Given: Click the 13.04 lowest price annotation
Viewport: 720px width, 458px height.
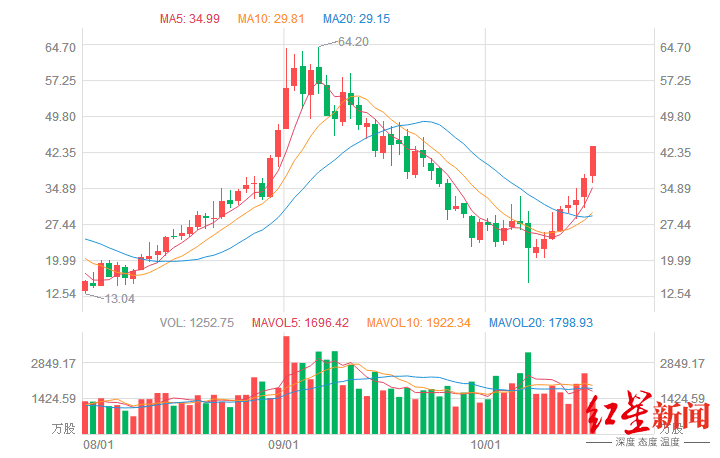Looking at the screenshot, I should click(119, 298).
